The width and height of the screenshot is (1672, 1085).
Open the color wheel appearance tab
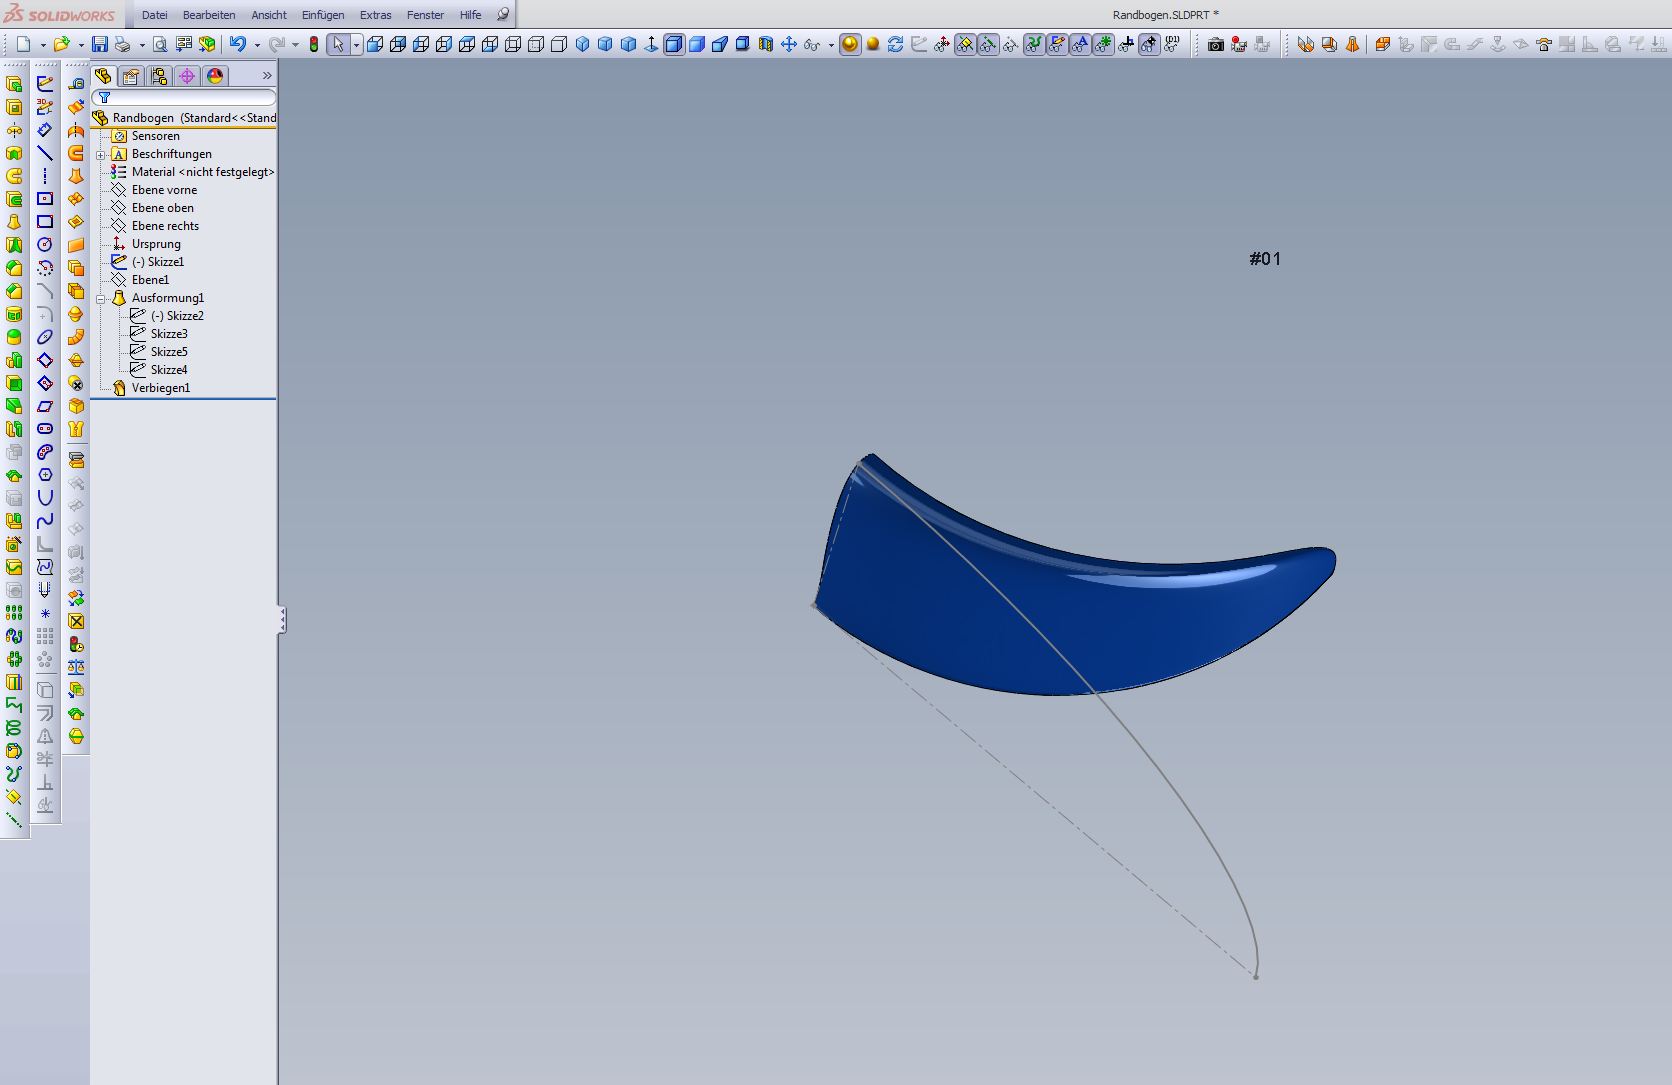point(215,76)
